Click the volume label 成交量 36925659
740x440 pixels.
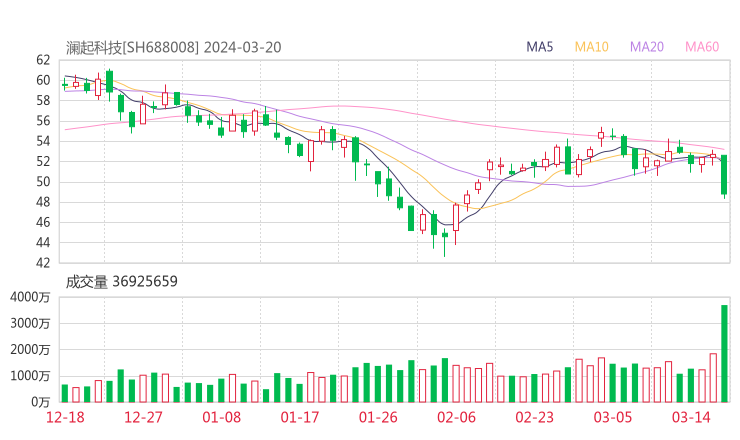[122, 281]
